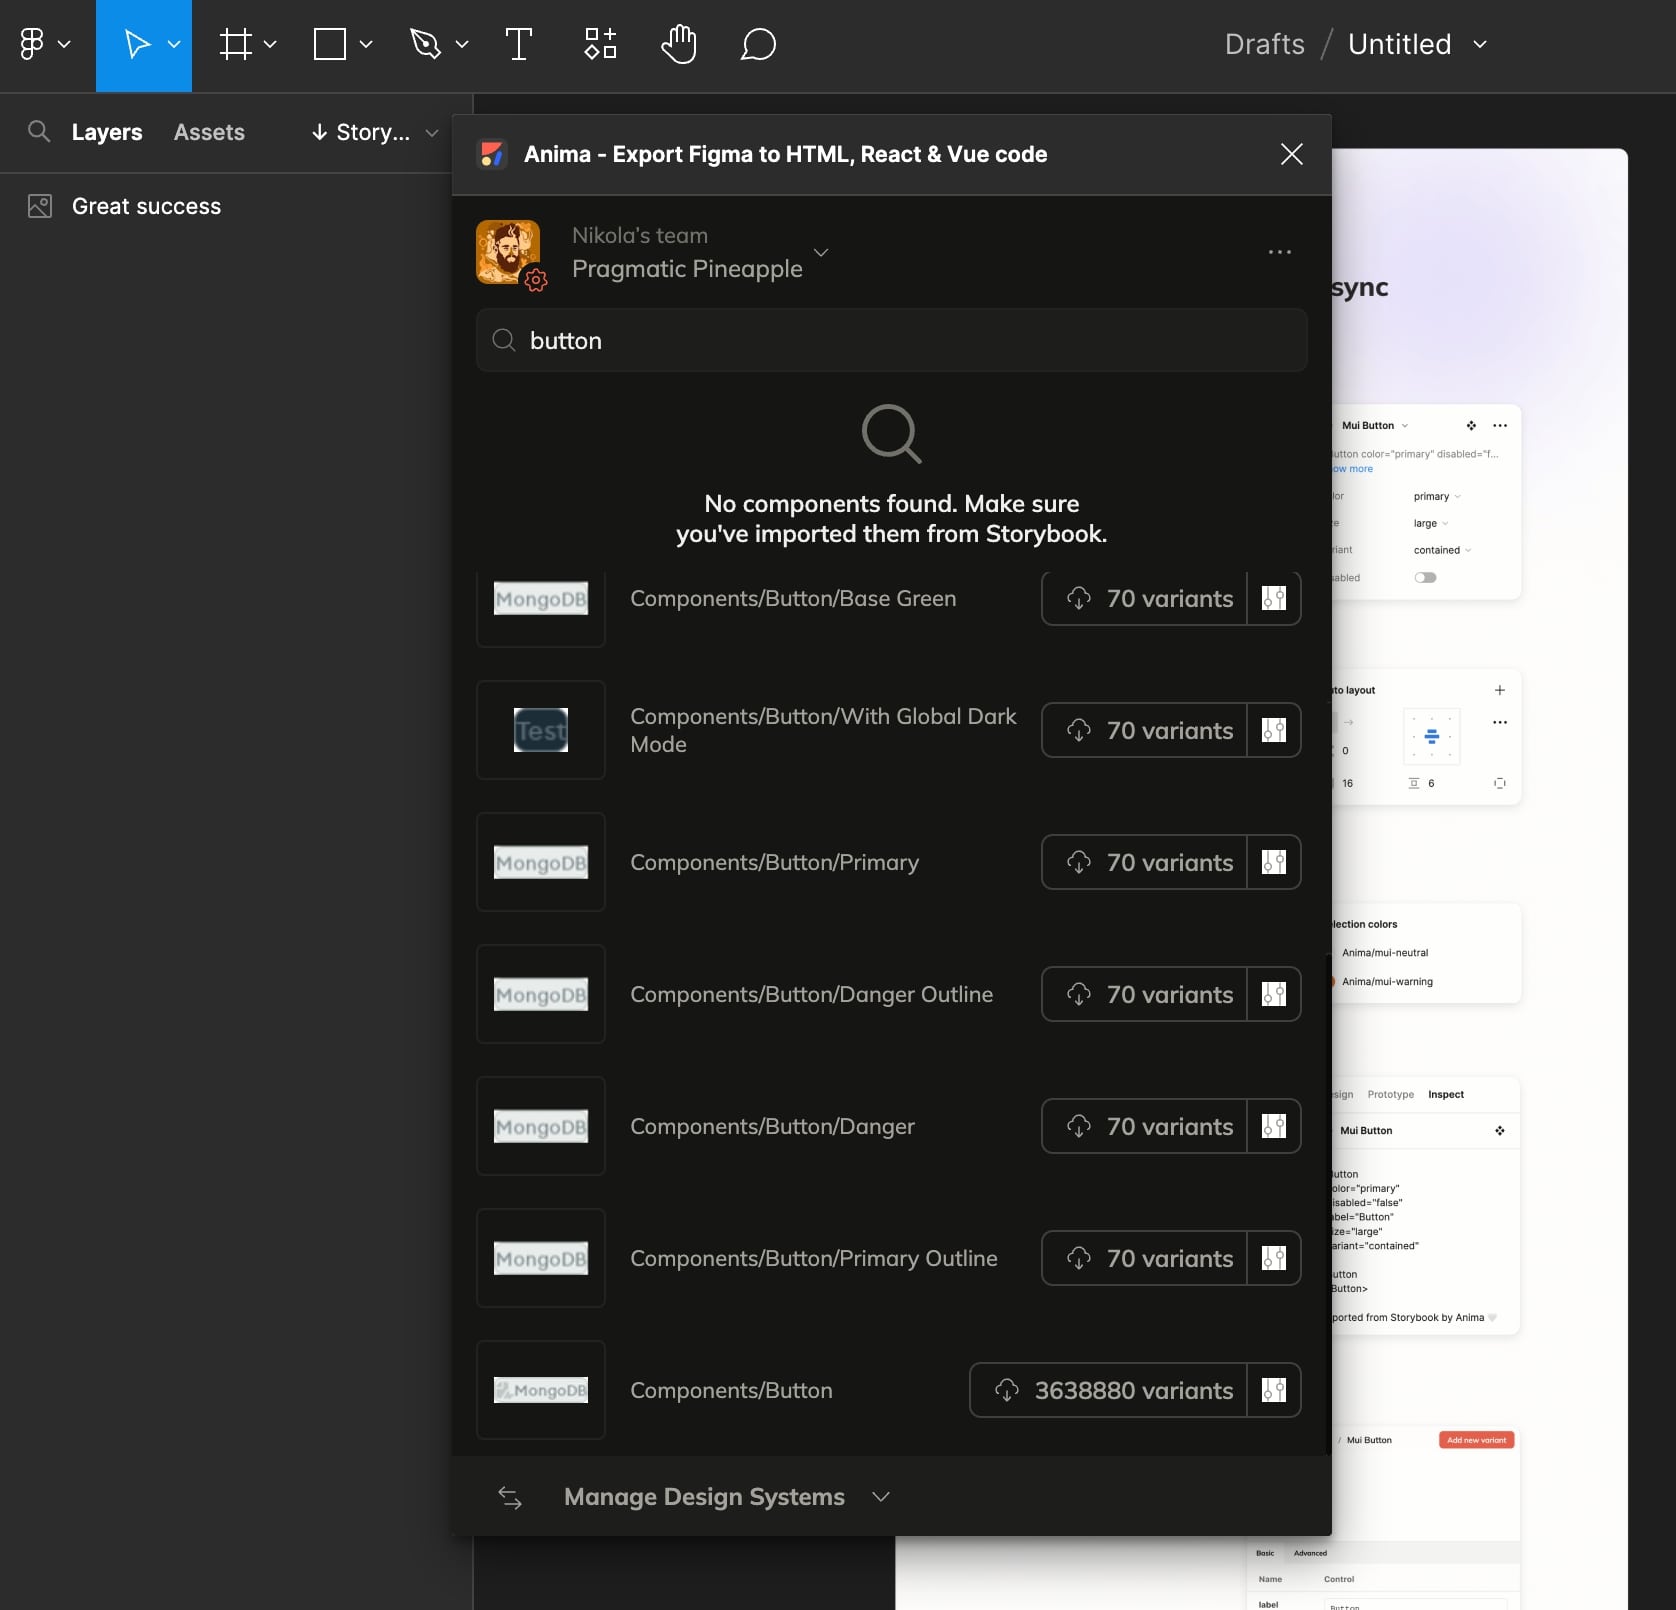Screen dimensions: 1676x1610
Task: Select the Hand tool
Action: 679,45
